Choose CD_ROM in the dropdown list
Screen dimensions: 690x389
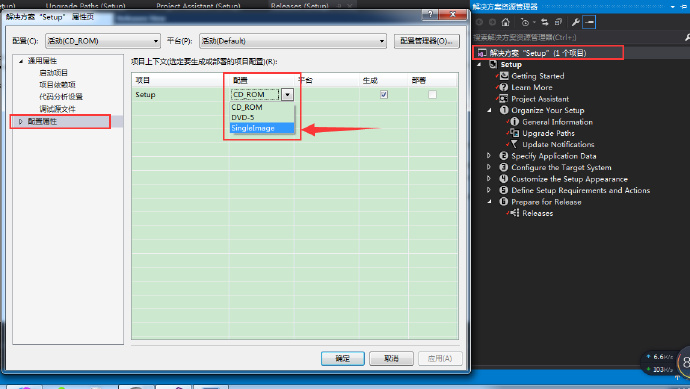click(262, 107)
